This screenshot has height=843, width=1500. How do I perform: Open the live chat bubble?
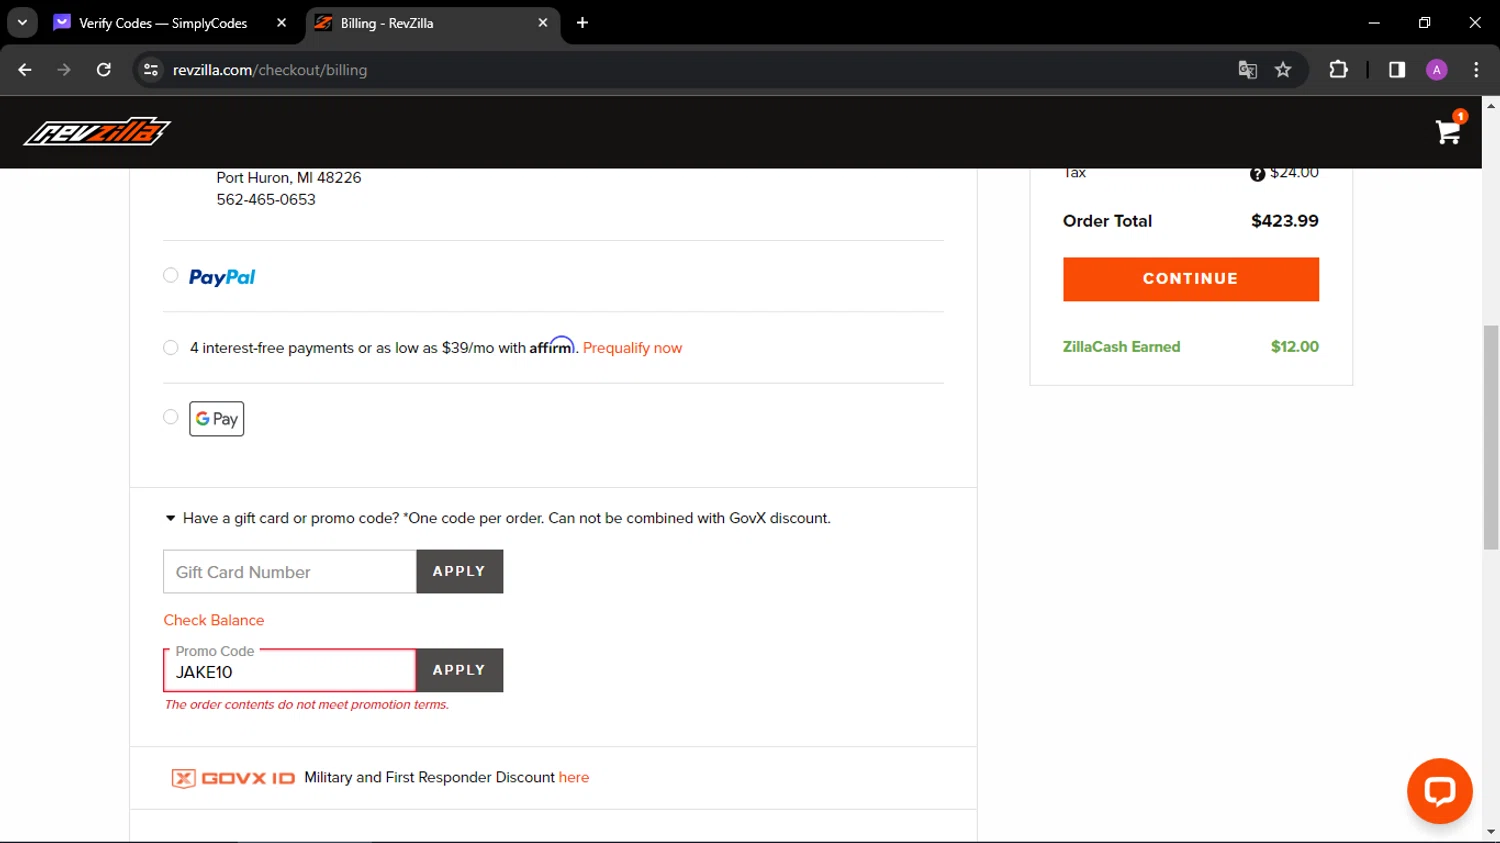[x=1439, y=791]
